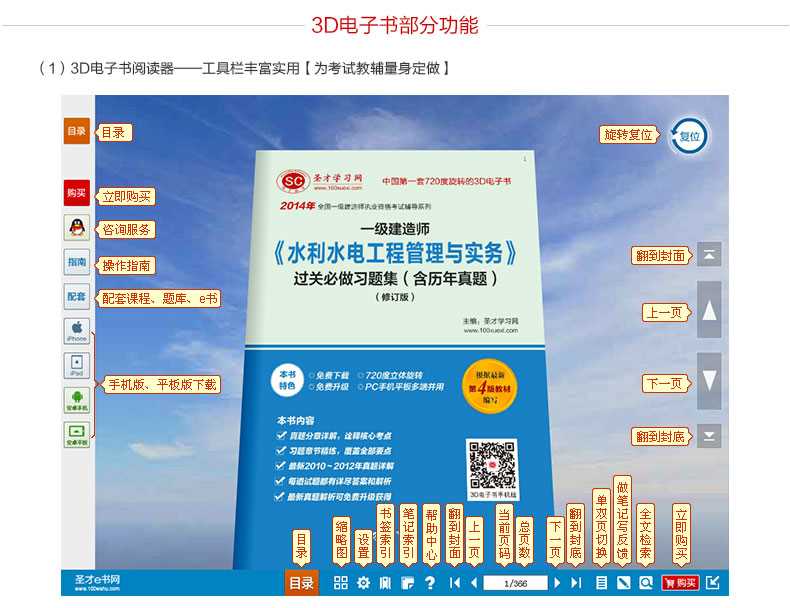This screenshot has width=790, height=608.
Task: Open the bookmark index icon
Action: tap(385, 583)
